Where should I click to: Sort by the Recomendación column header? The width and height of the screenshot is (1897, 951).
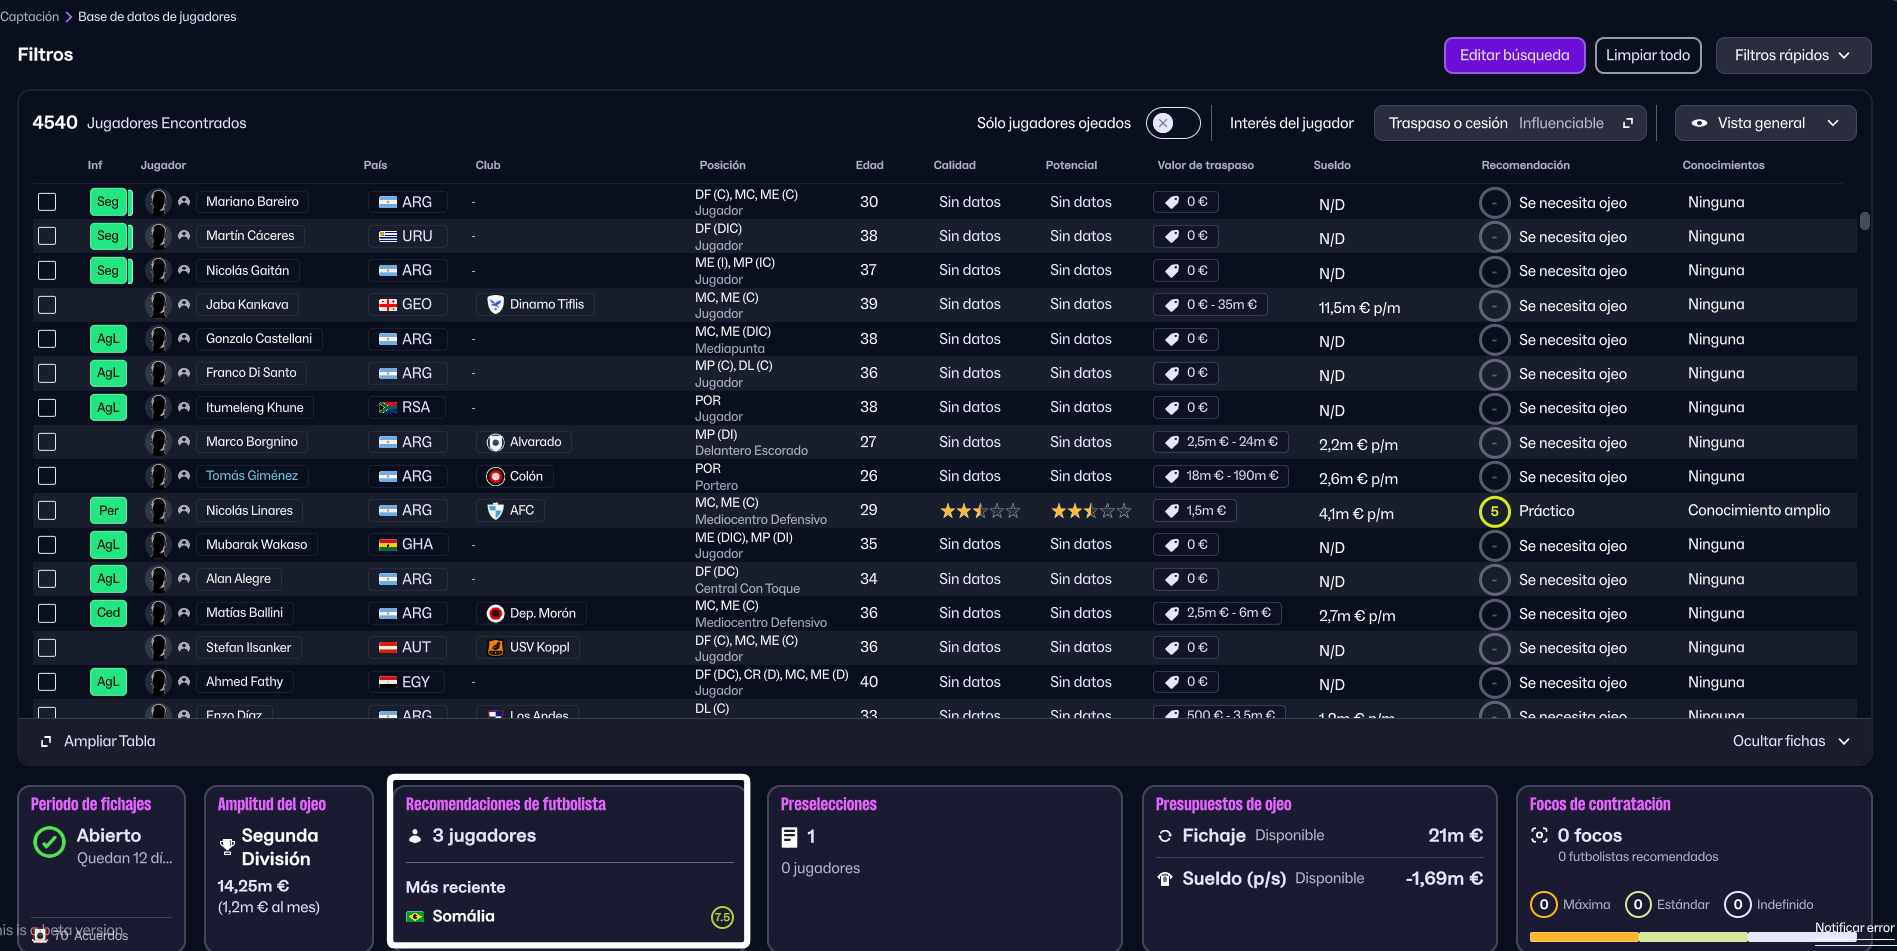[x=1525, y=165]
